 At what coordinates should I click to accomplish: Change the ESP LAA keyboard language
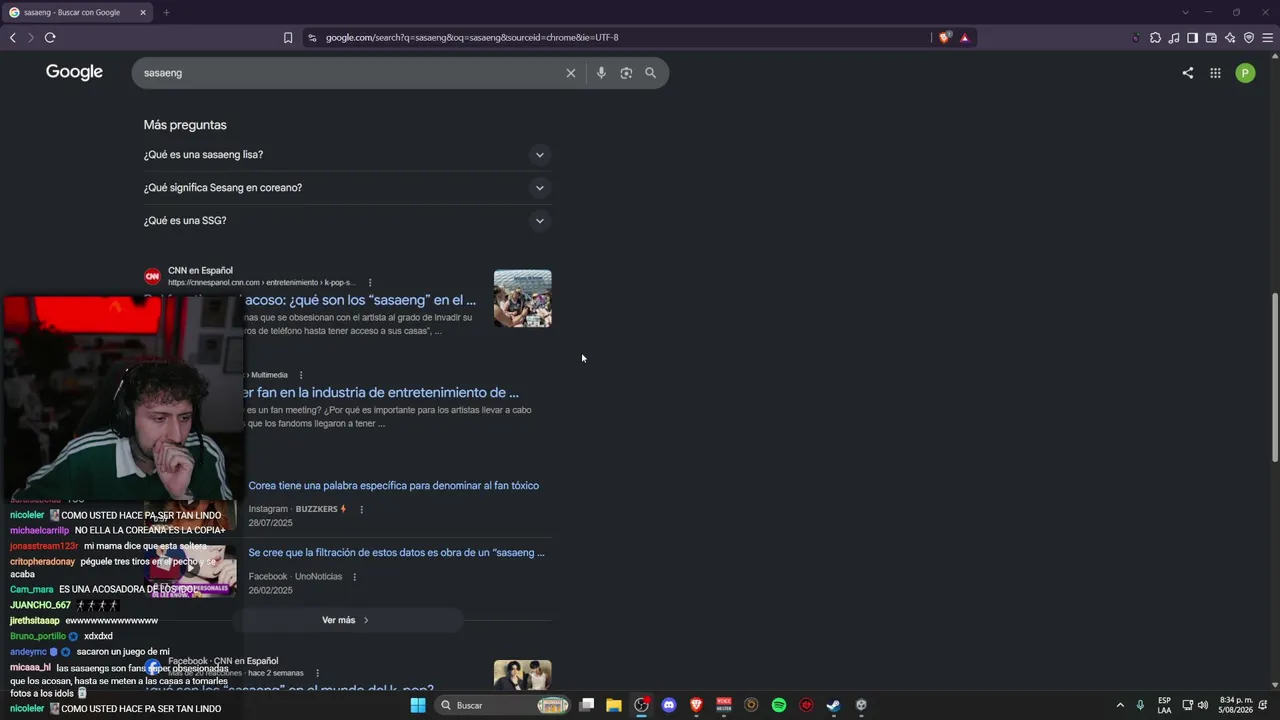tap(1164, 705)
